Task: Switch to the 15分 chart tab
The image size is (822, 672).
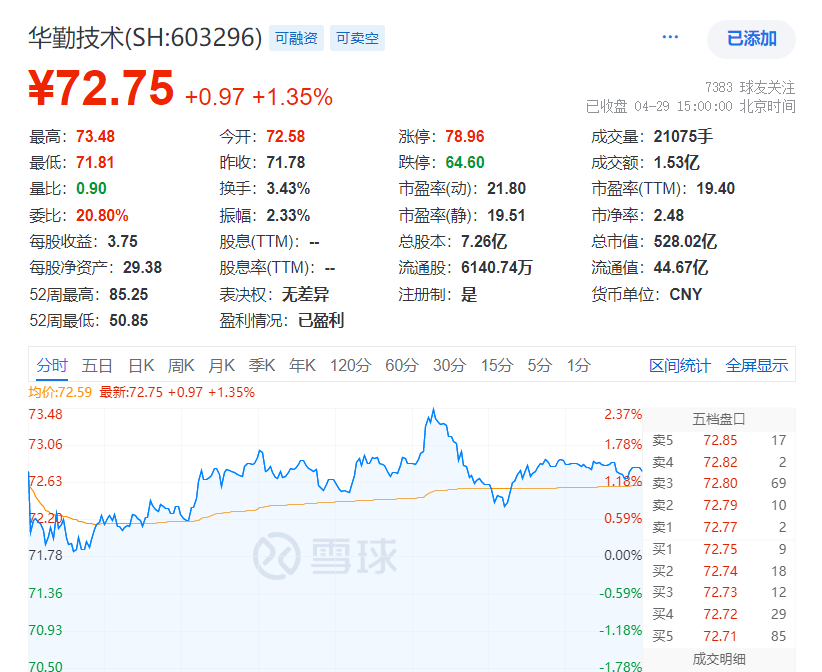Action: (x=496, y=365)
